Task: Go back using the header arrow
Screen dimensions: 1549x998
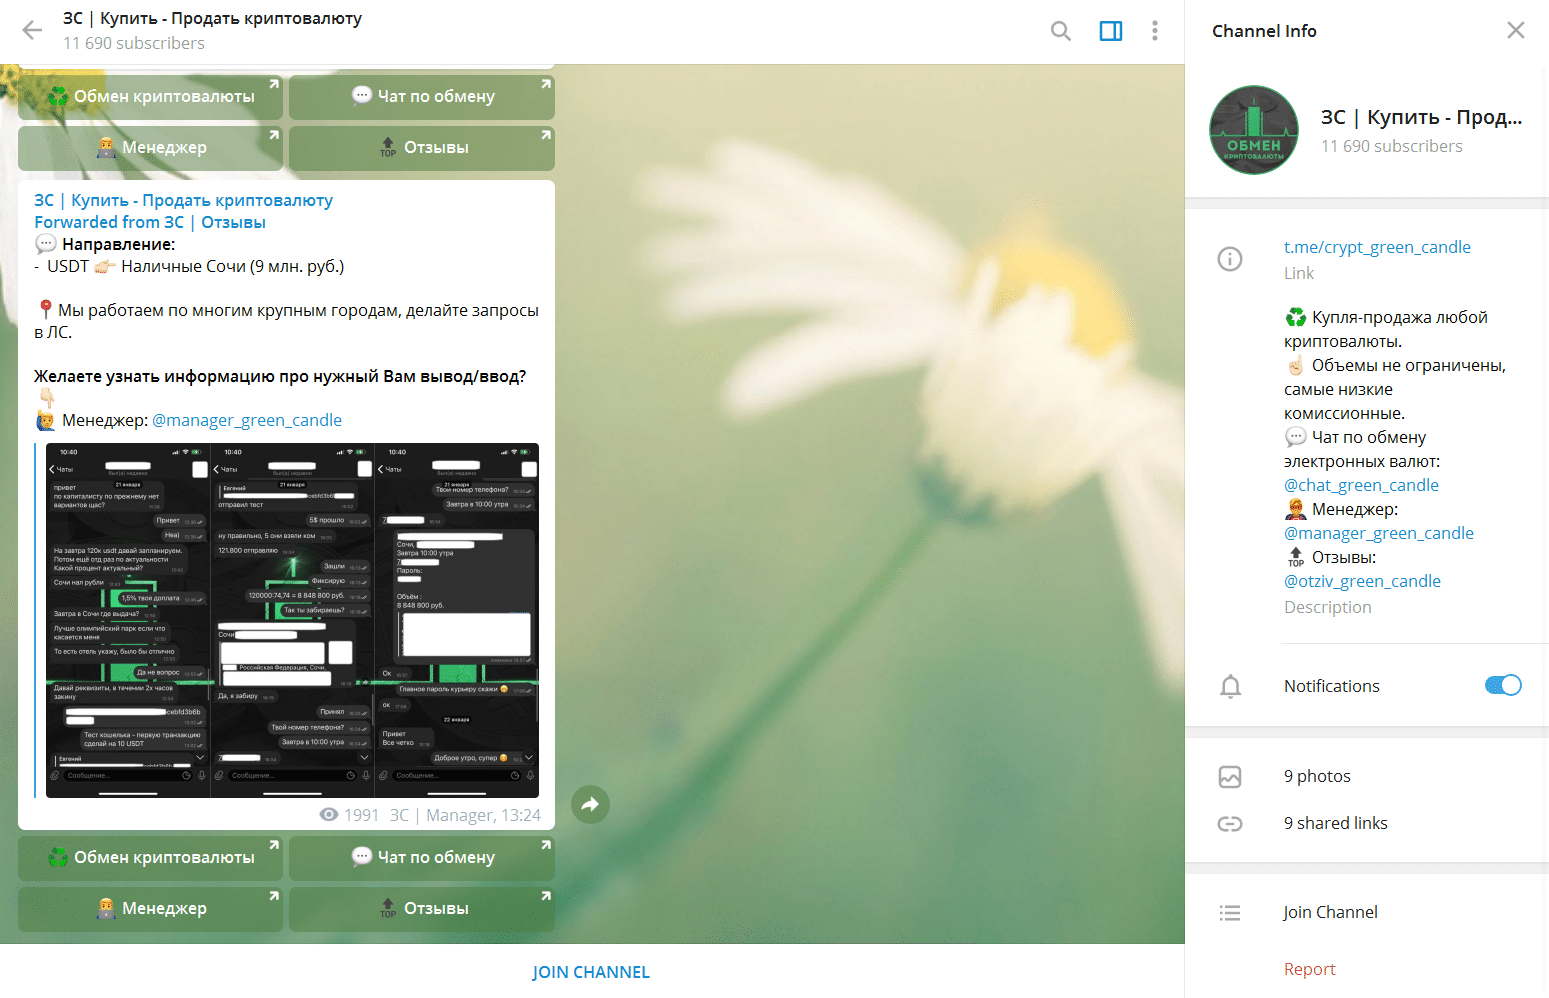Action: pyautogui.click(x=32, y=31)
